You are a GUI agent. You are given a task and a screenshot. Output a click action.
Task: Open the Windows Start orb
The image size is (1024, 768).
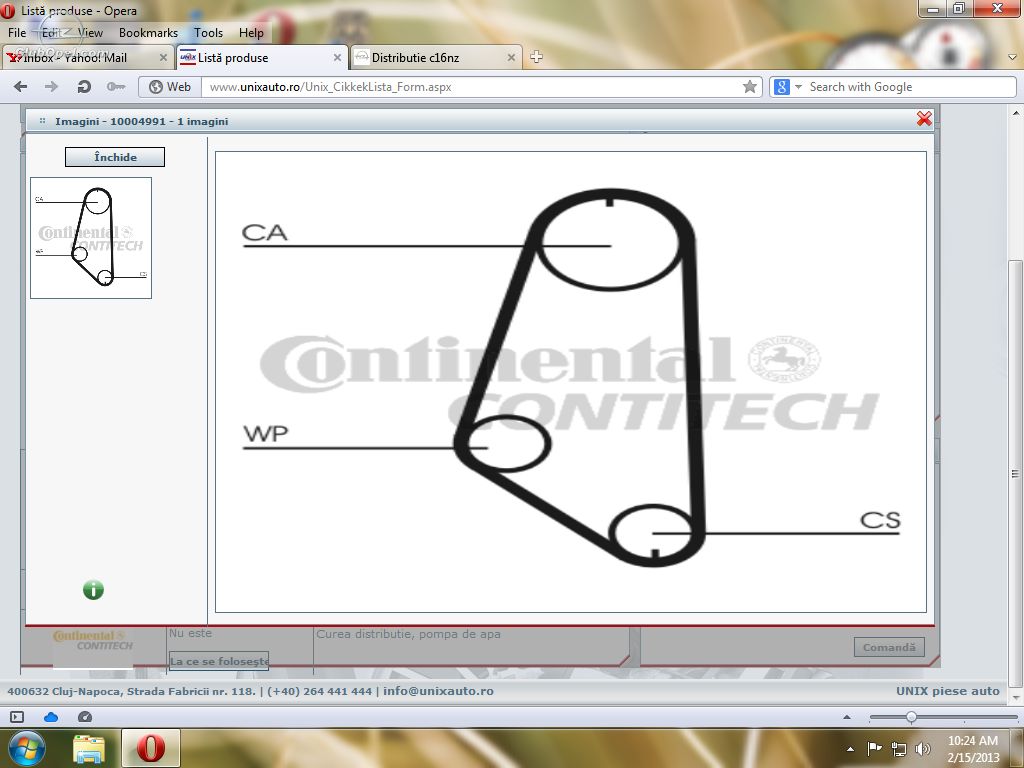click(26, 748)
